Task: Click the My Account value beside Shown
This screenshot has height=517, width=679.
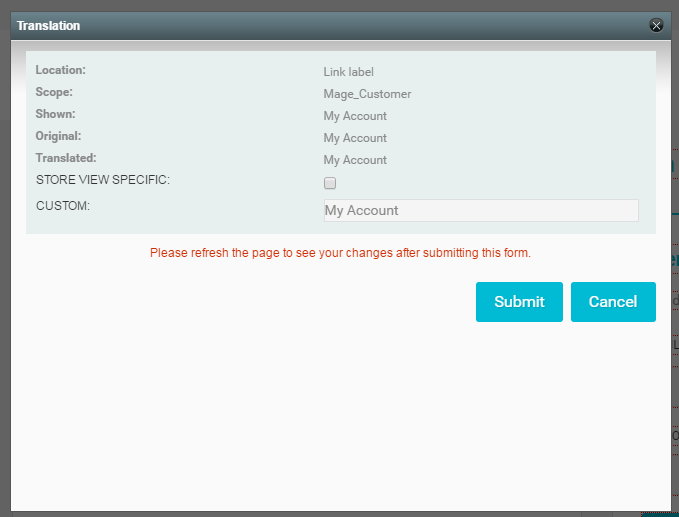Action: (355, 116)
